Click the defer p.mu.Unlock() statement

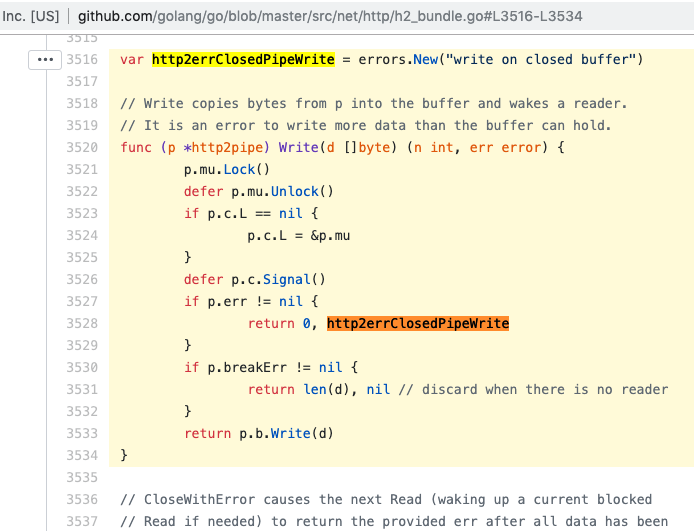pyautogui.click(x=258, y=191)
